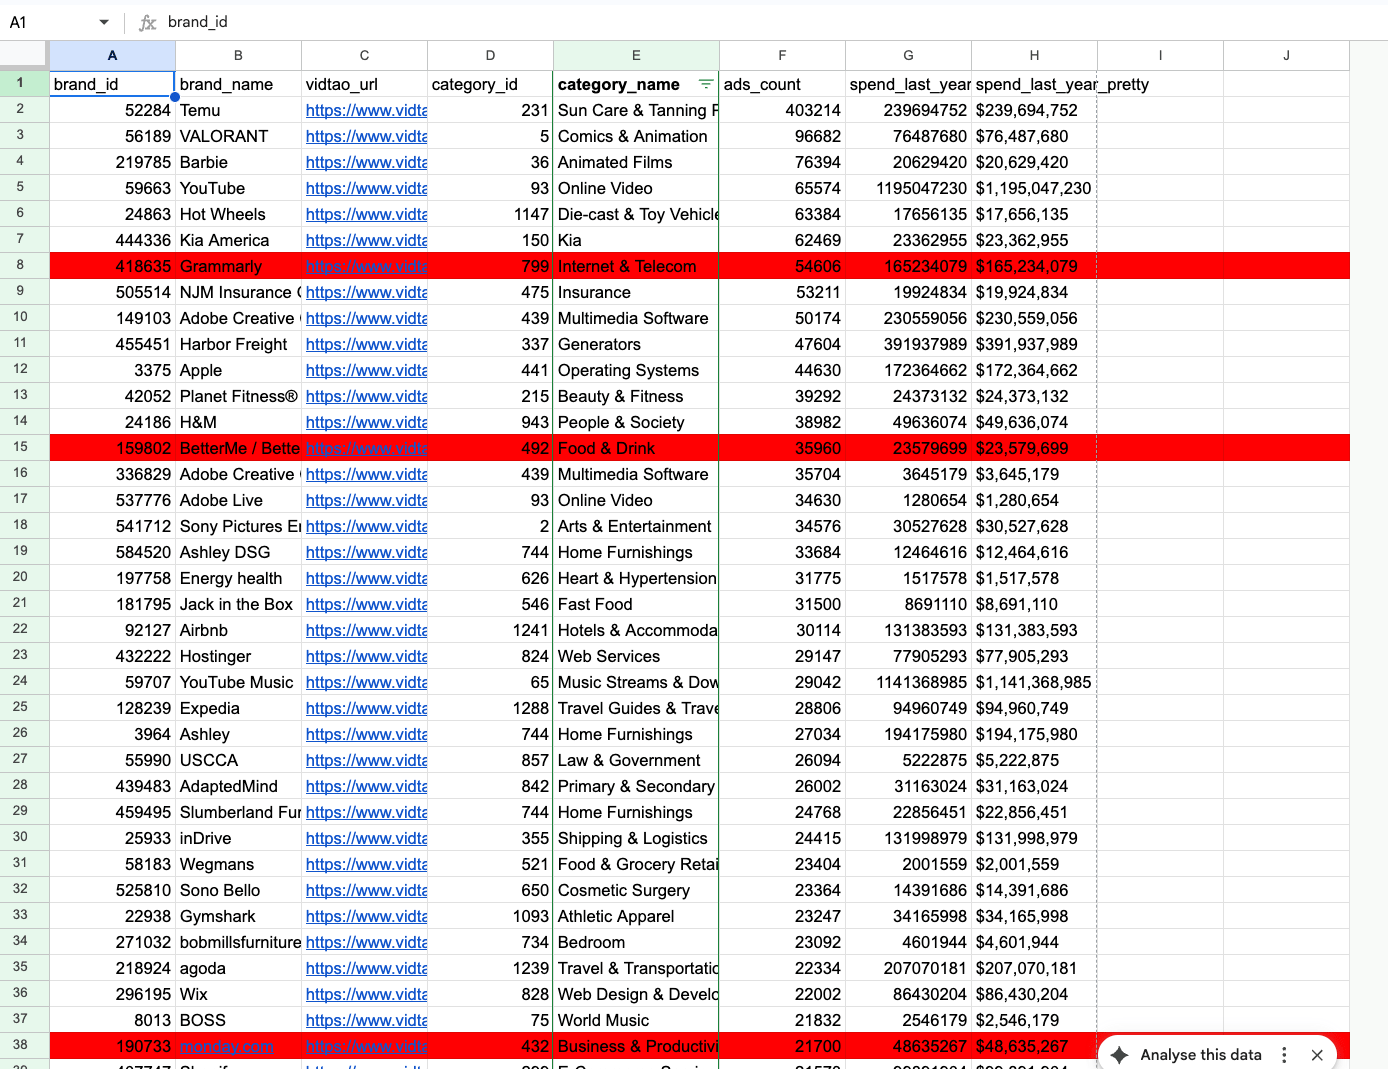Select the pretty spend cell $94,960,749
Viewport: 1388px width, 1069px height.
pyautogui.click(x=1034, y=708)
